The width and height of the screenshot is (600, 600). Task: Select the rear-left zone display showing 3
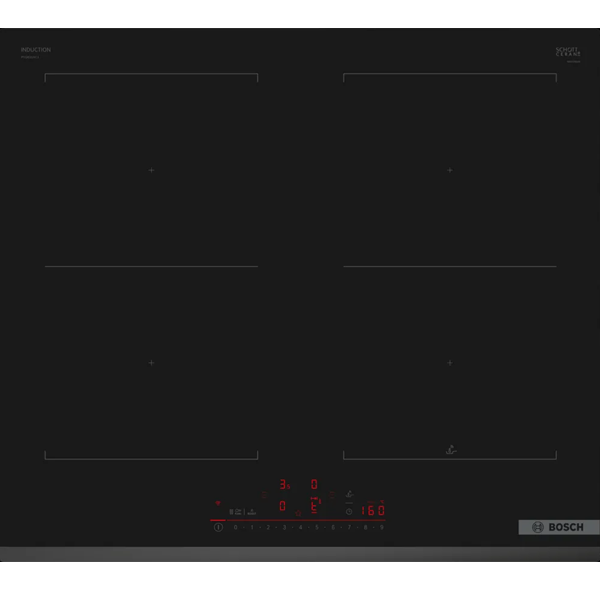tap(283, 483)
